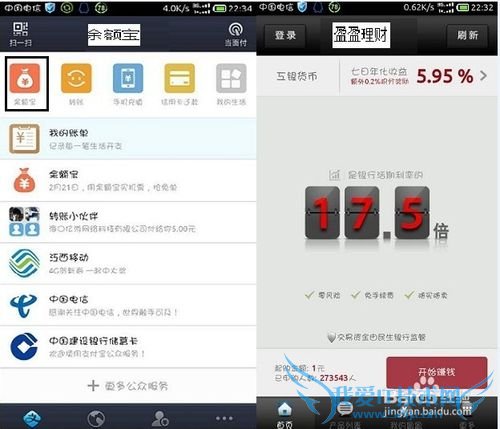Screen dimensions: 500x429
Task: Open the 中国建设银行储蓄卡 entry
Action: (x=128, y=347)
